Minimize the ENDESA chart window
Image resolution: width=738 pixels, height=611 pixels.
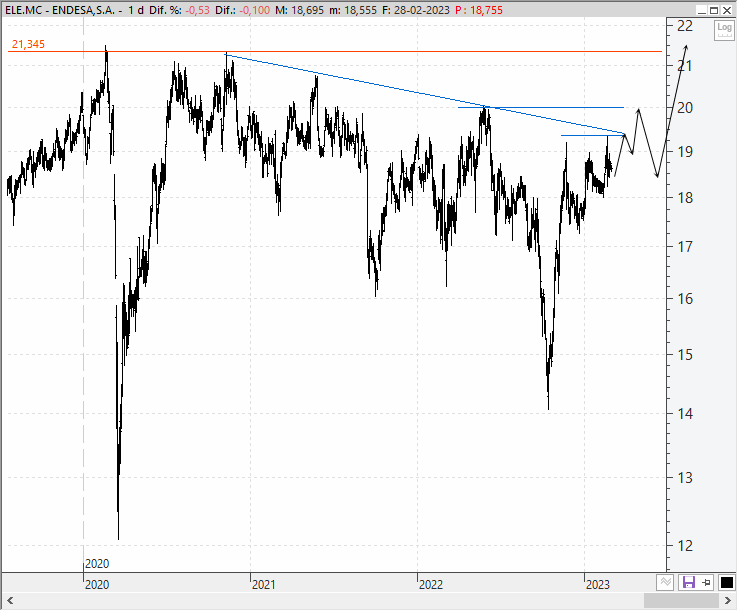(702, 10)
